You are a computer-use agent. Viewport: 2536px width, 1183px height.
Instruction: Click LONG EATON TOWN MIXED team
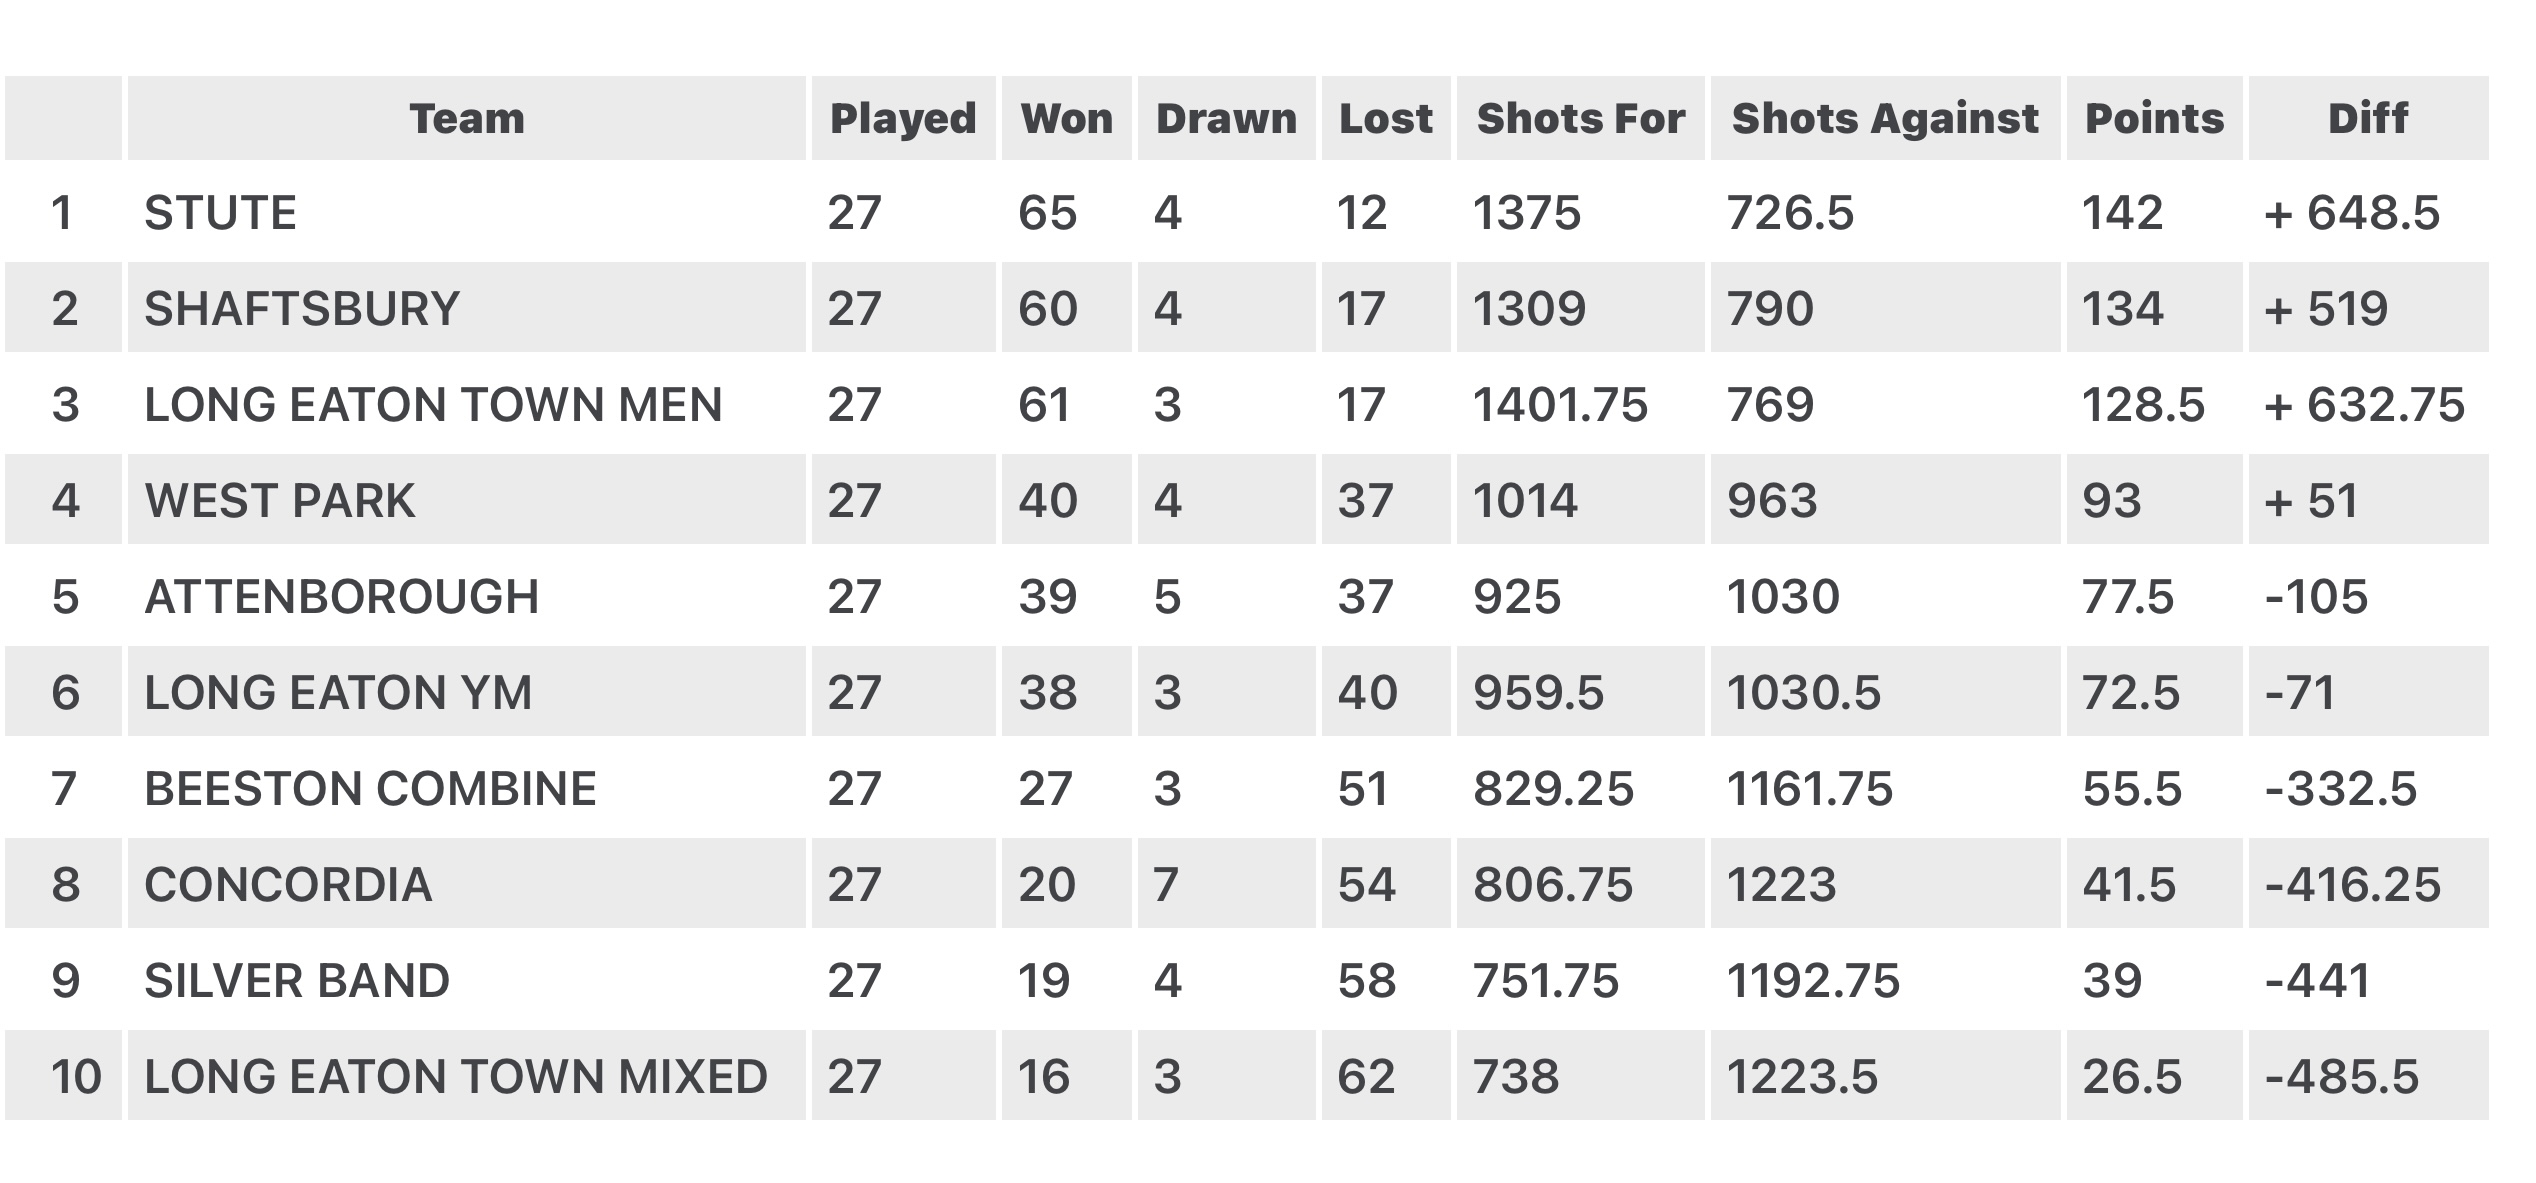pyautogui.click(x=456, y=1076)
